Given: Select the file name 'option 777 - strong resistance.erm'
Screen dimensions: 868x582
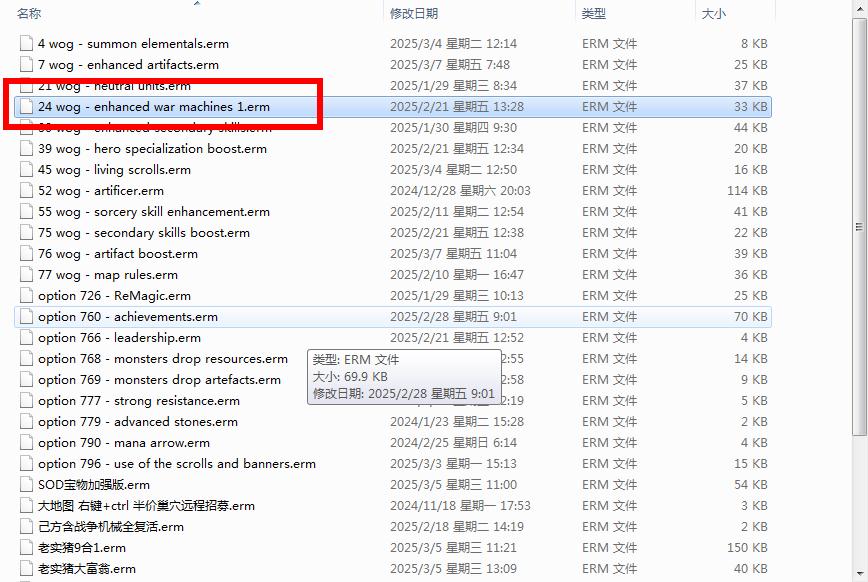Looking at the screenshot, I should (x=139, y=401).
